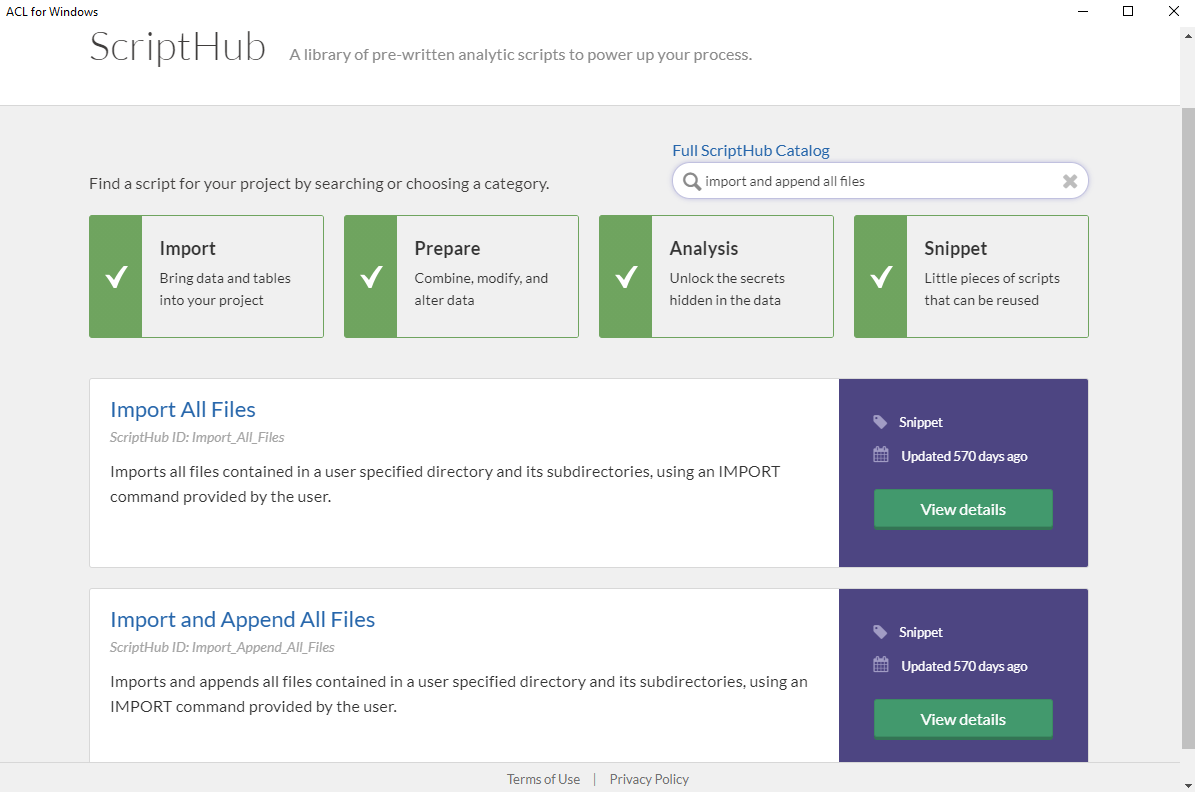Clear the search box with X icon
This screenshot has width=1195, height=792.
tap(1069, 181)
